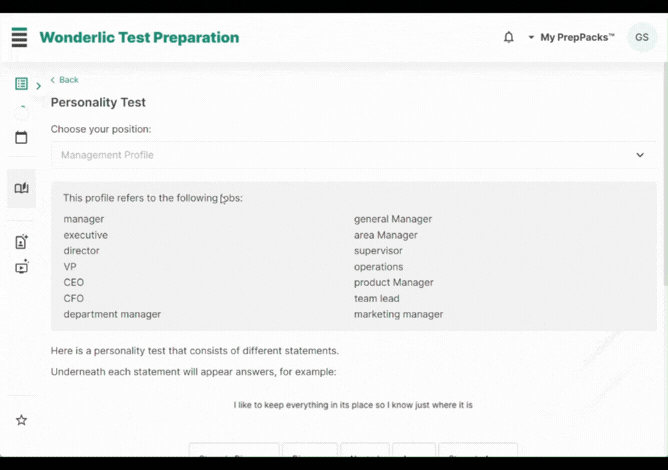Open notifications bell
The image size is (668, 470).
pyautogui.click(x=509, y=37)
